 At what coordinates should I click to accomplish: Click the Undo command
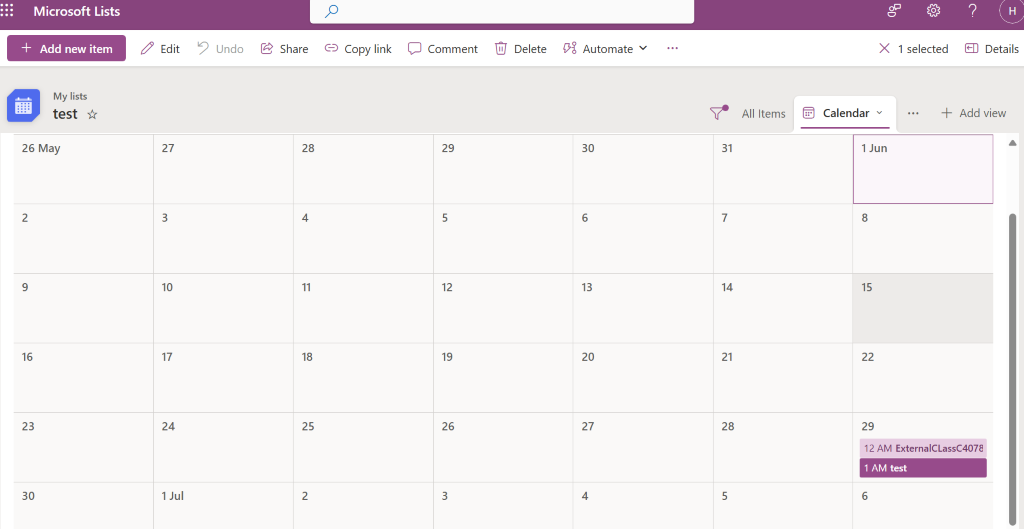tap(221, 49)
